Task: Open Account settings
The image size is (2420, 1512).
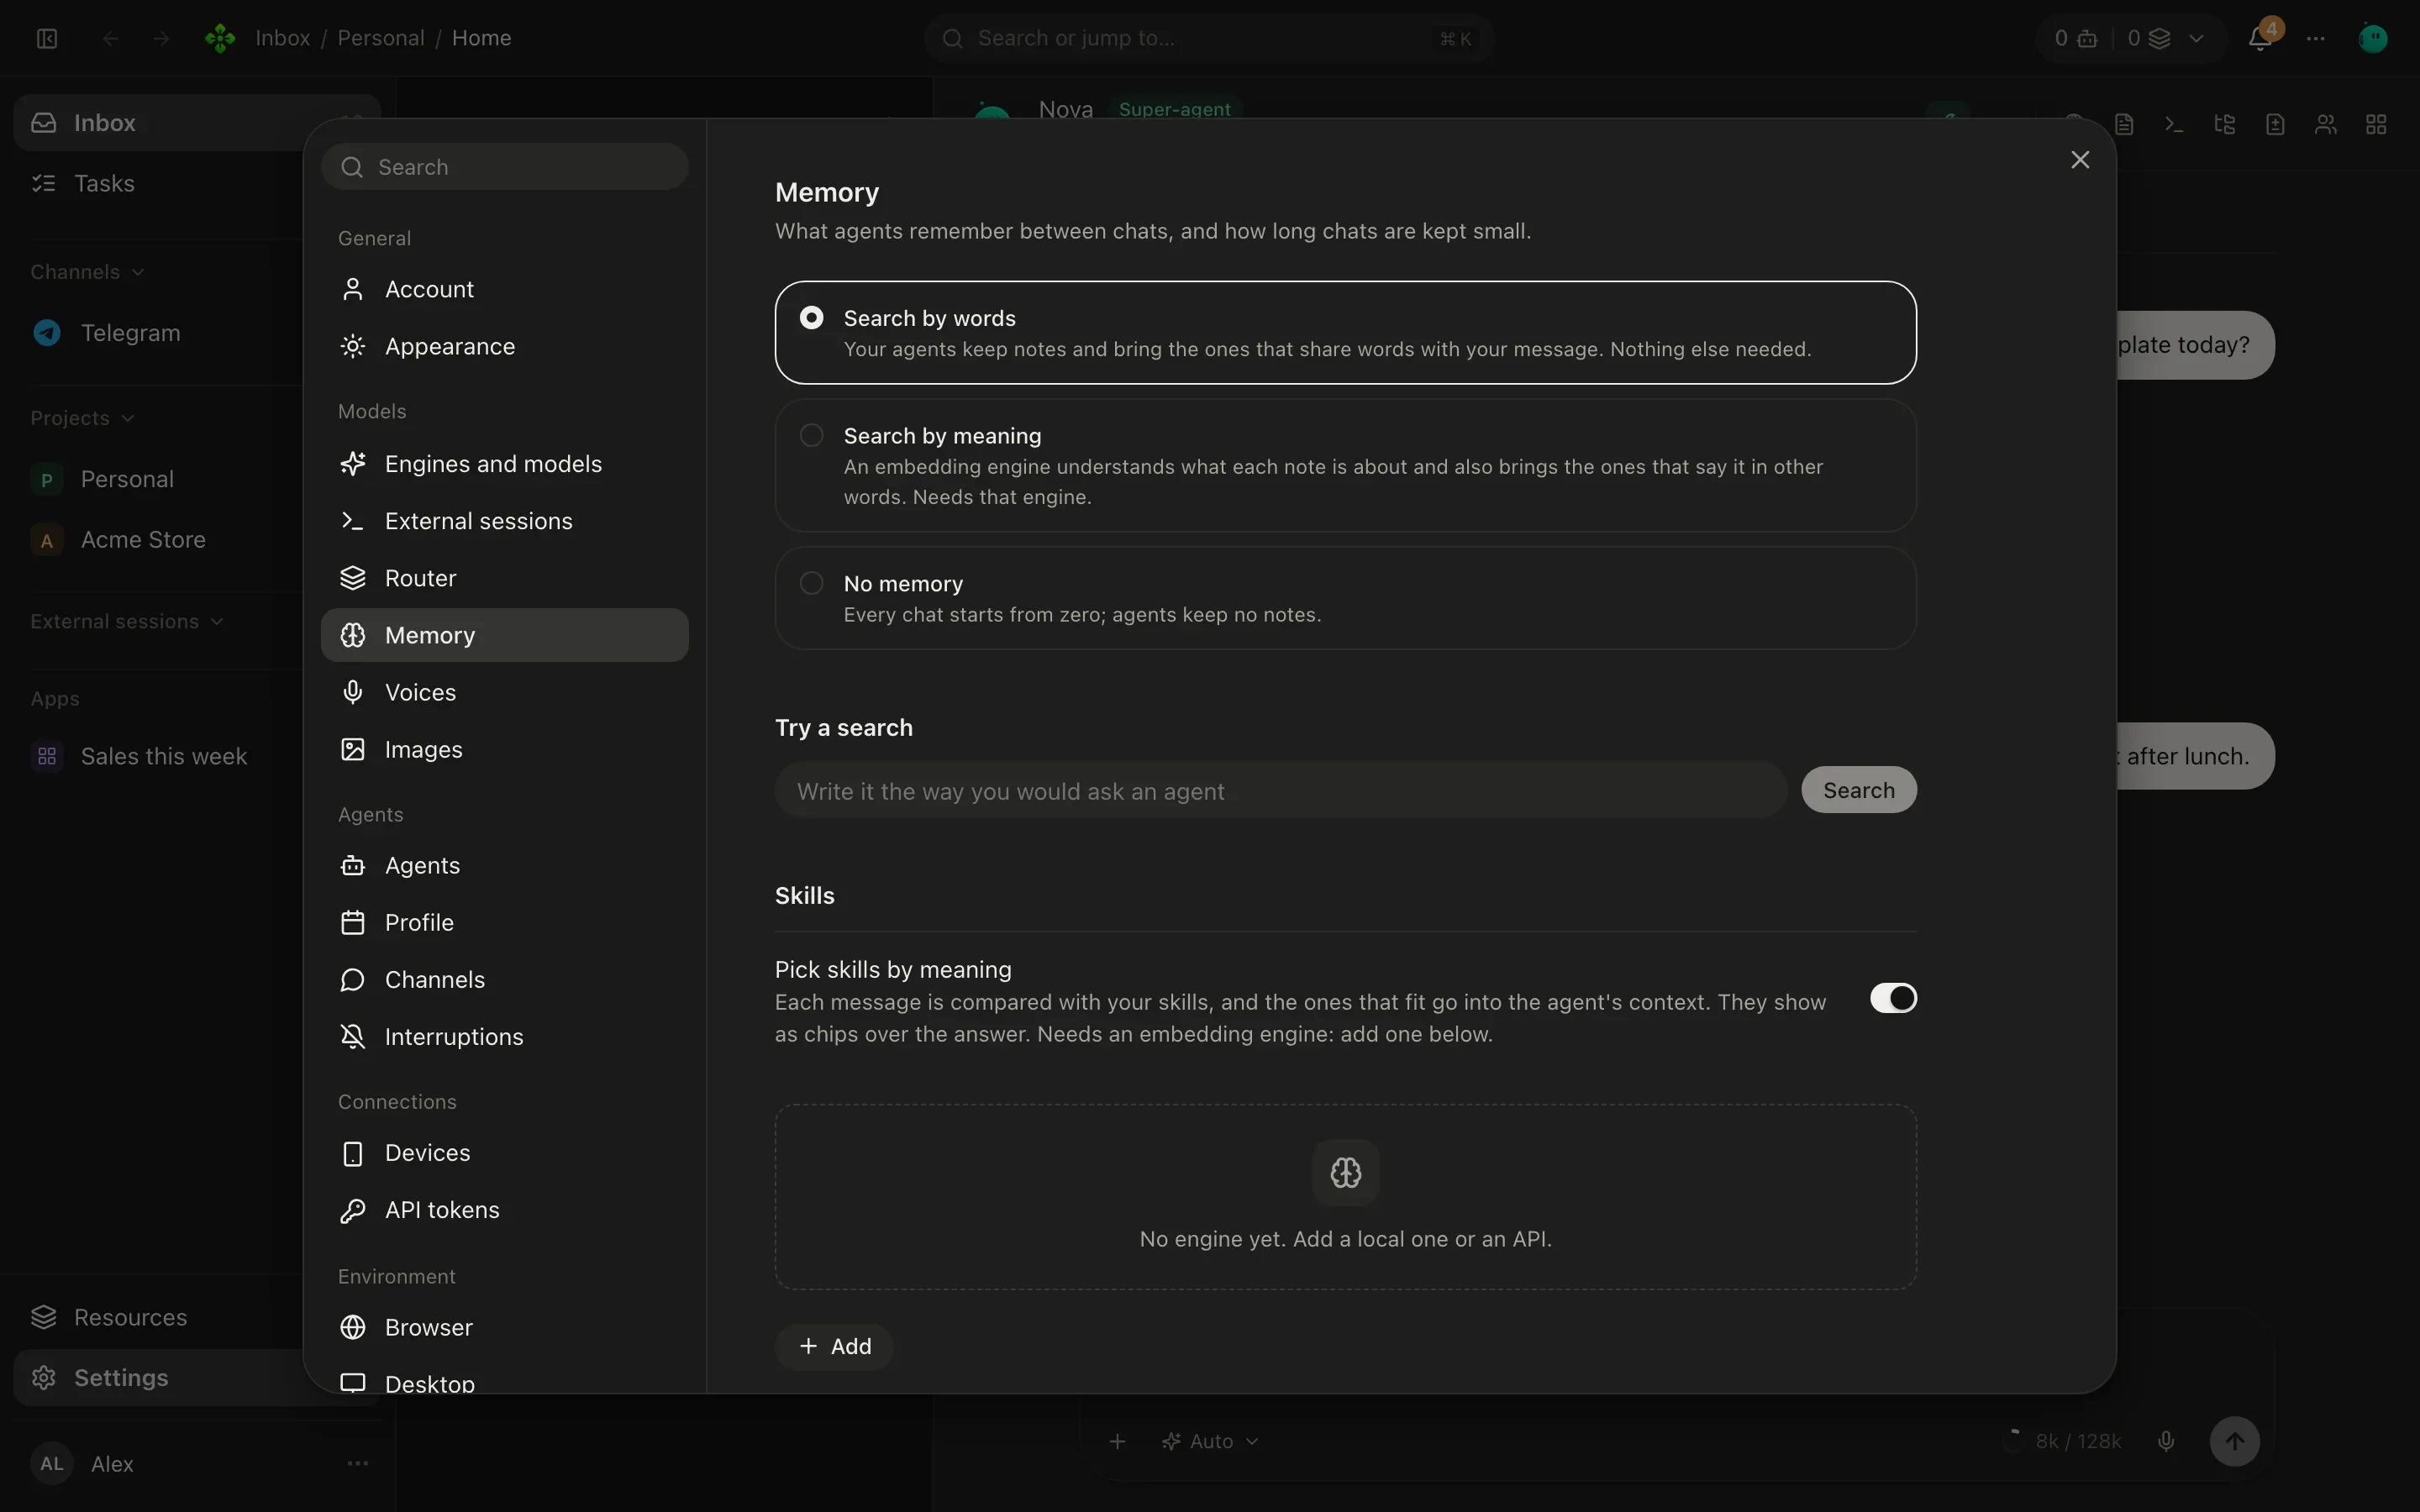Action: pyautogui.click(x=504, y=289)
